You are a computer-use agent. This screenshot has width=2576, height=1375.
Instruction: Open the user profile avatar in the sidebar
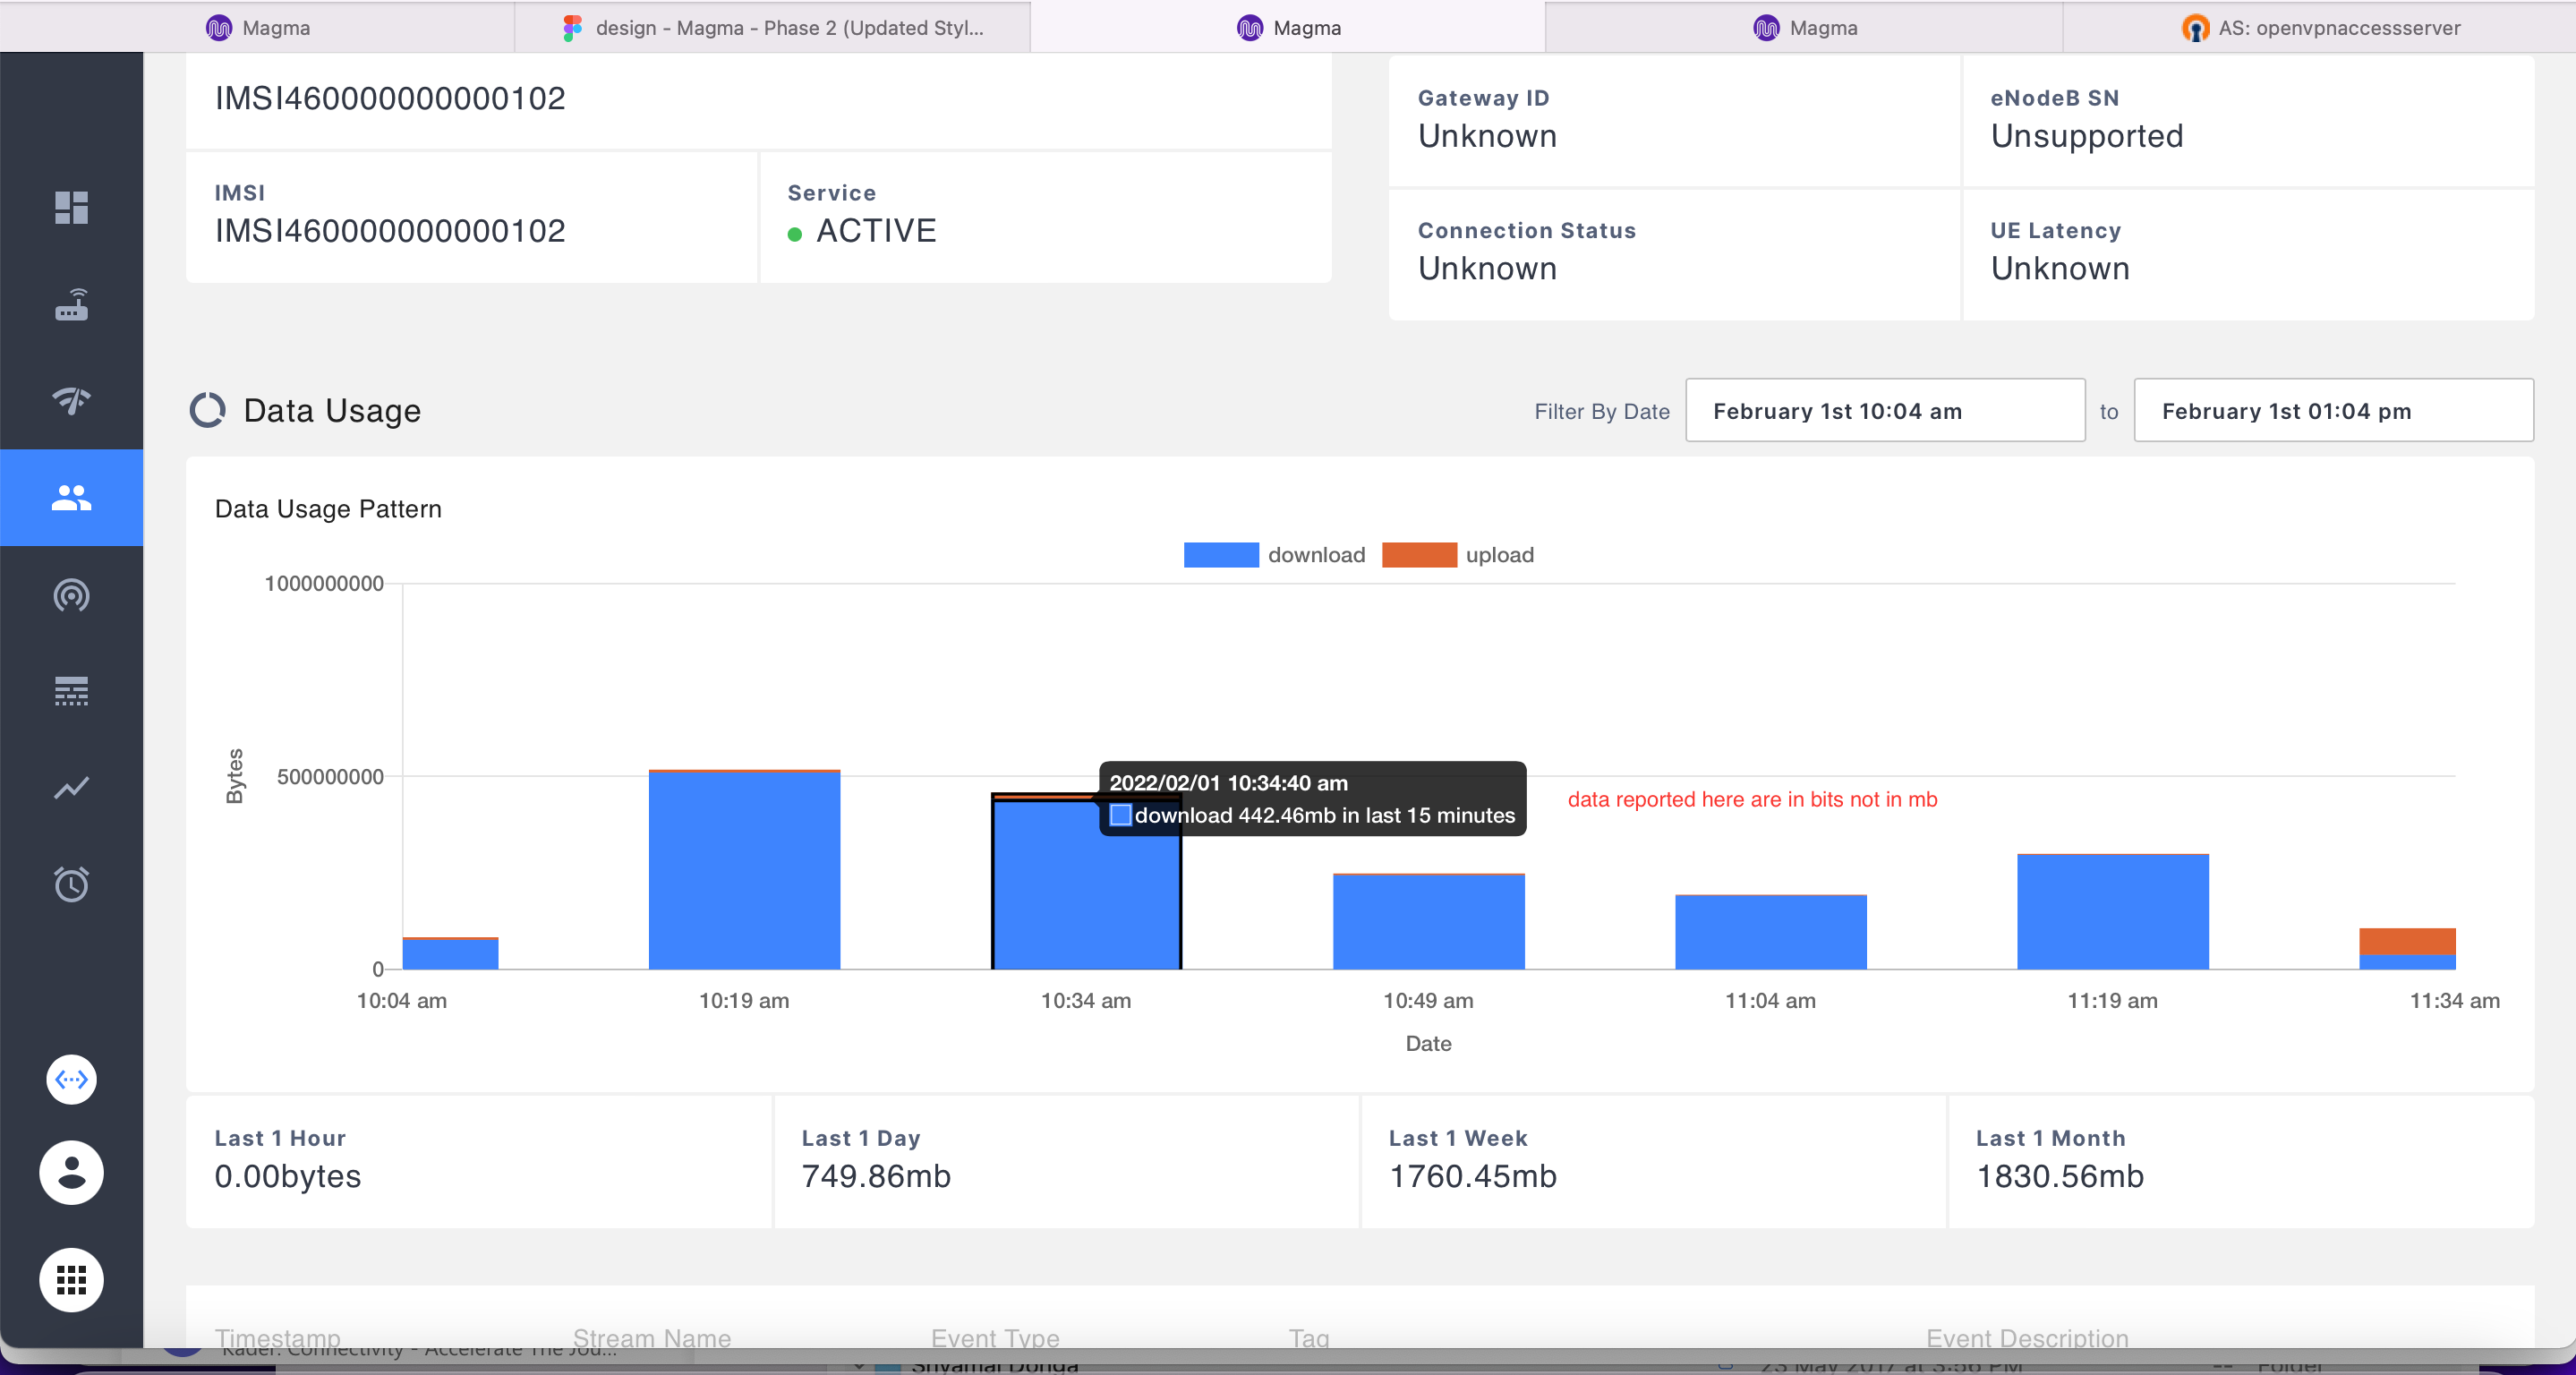coord(71,1173)
